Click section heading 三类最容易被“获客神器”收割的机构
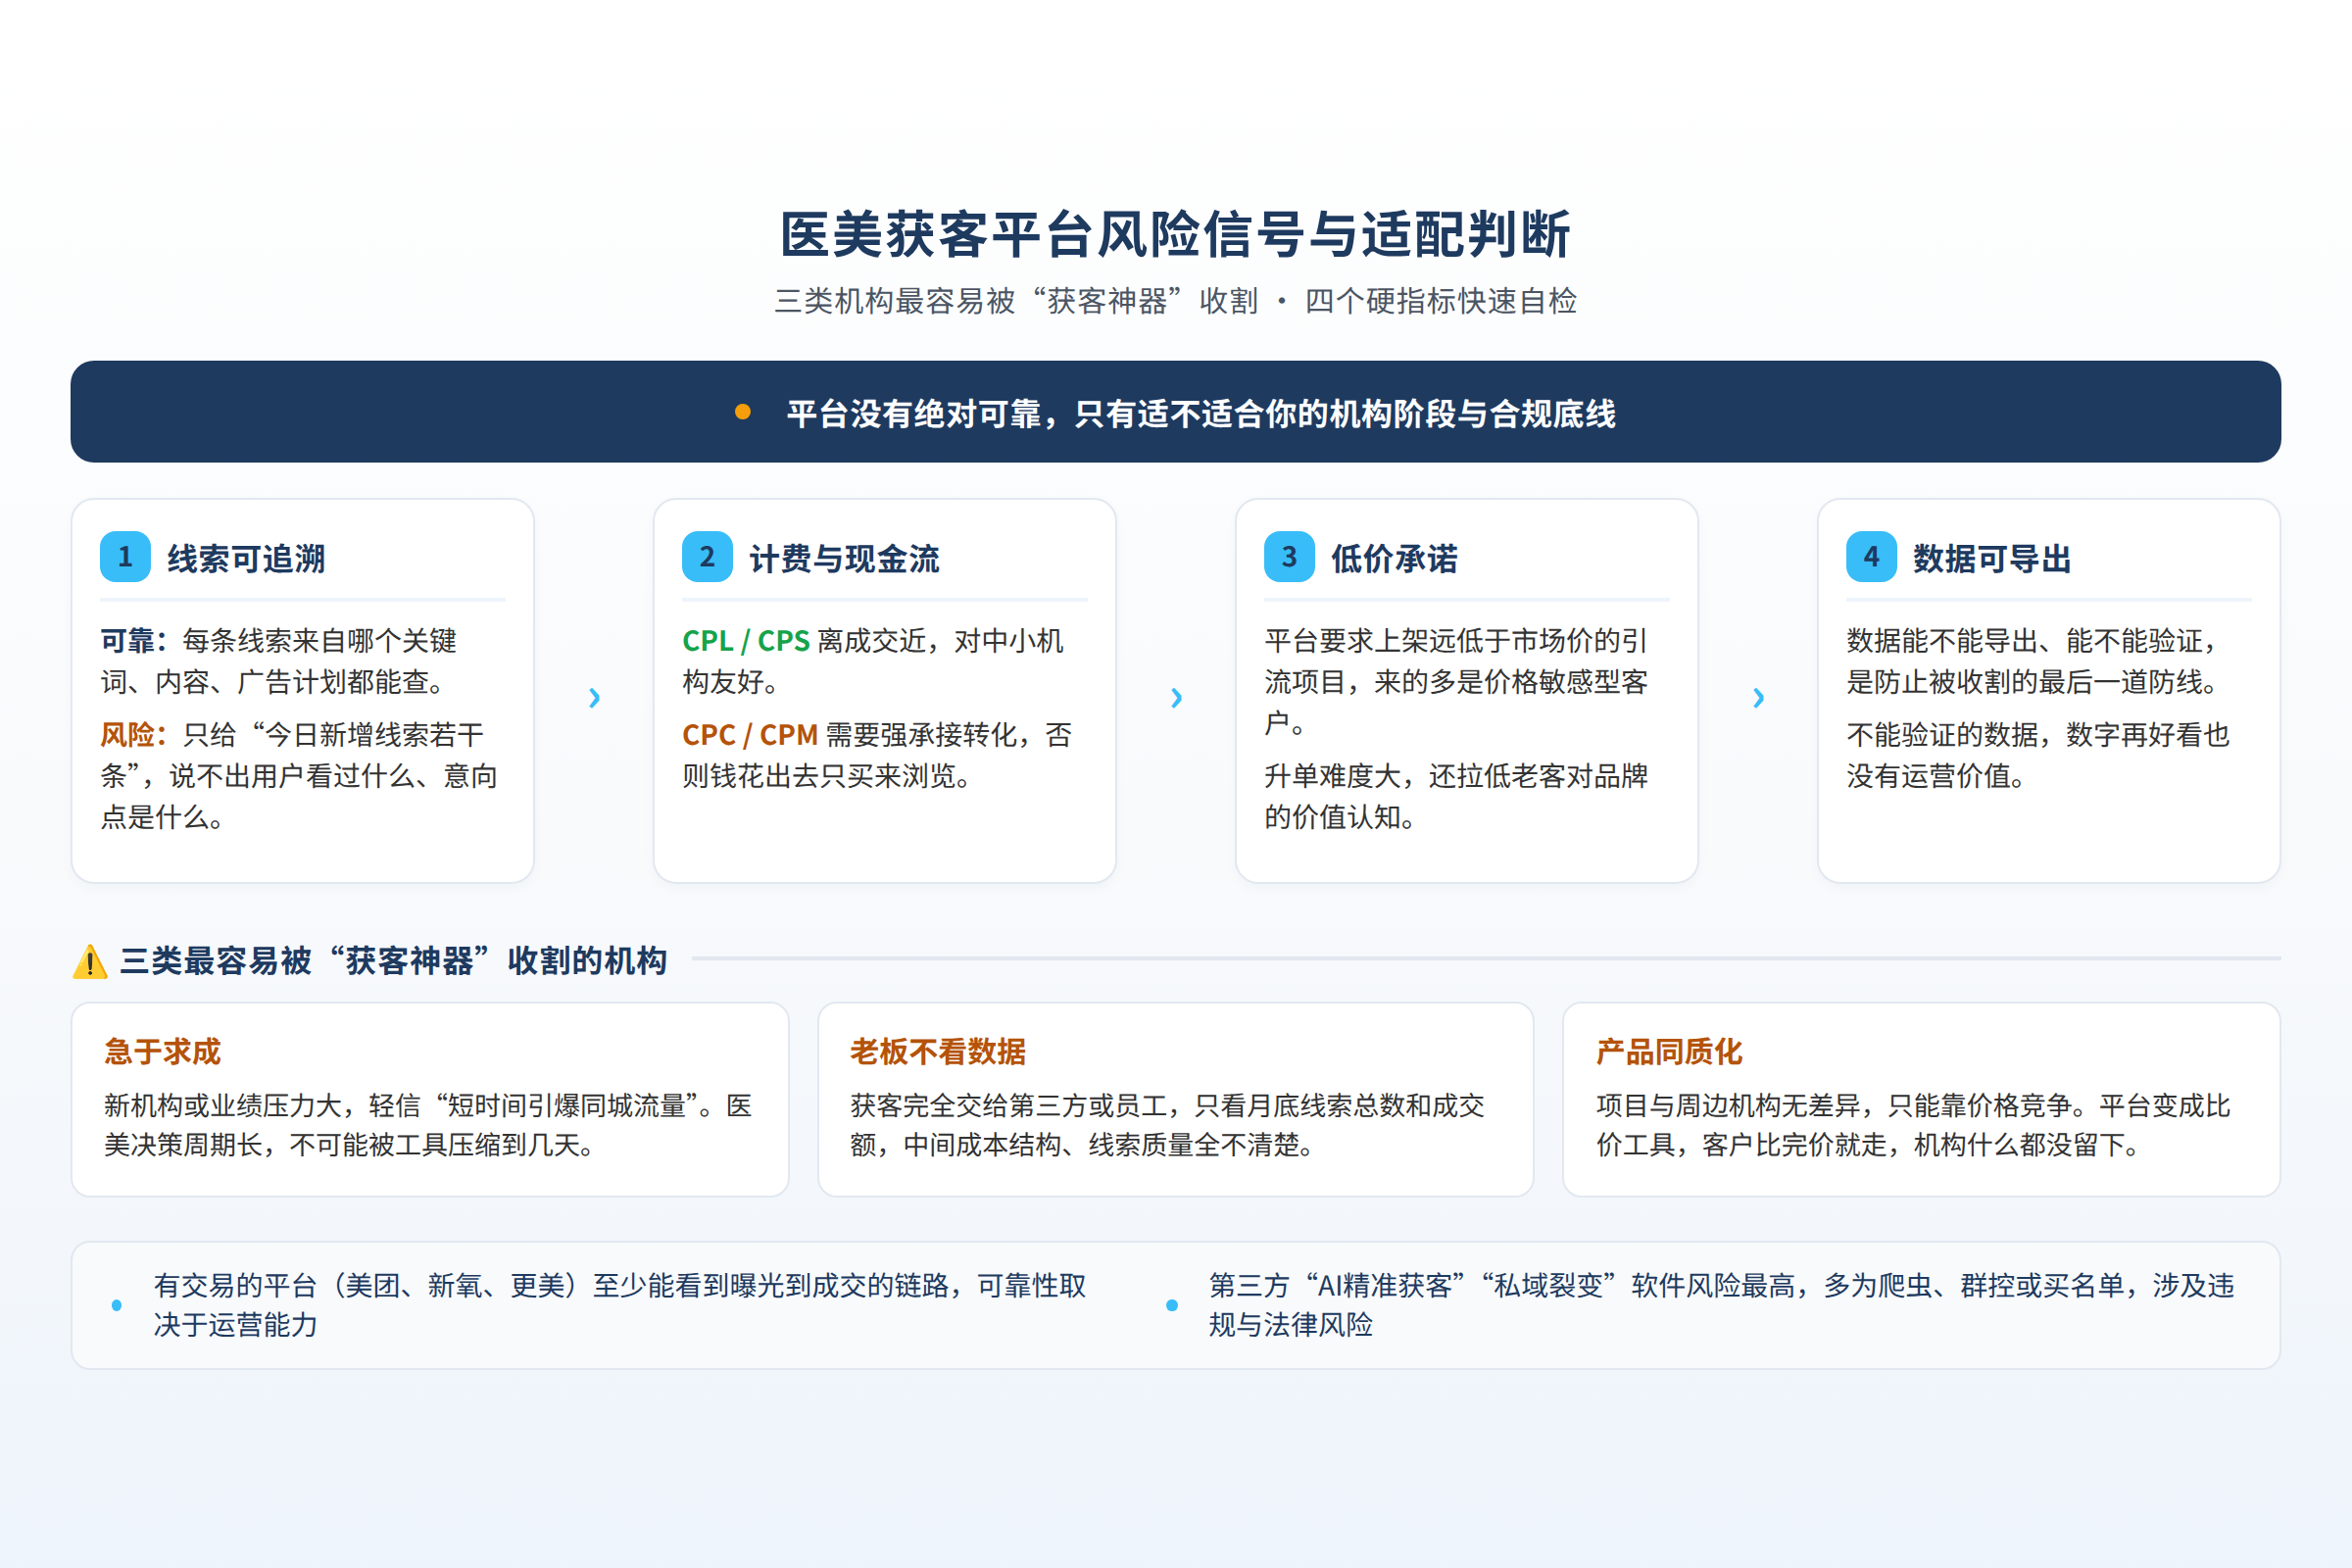2352x1568 pixels. click(393, 961)
